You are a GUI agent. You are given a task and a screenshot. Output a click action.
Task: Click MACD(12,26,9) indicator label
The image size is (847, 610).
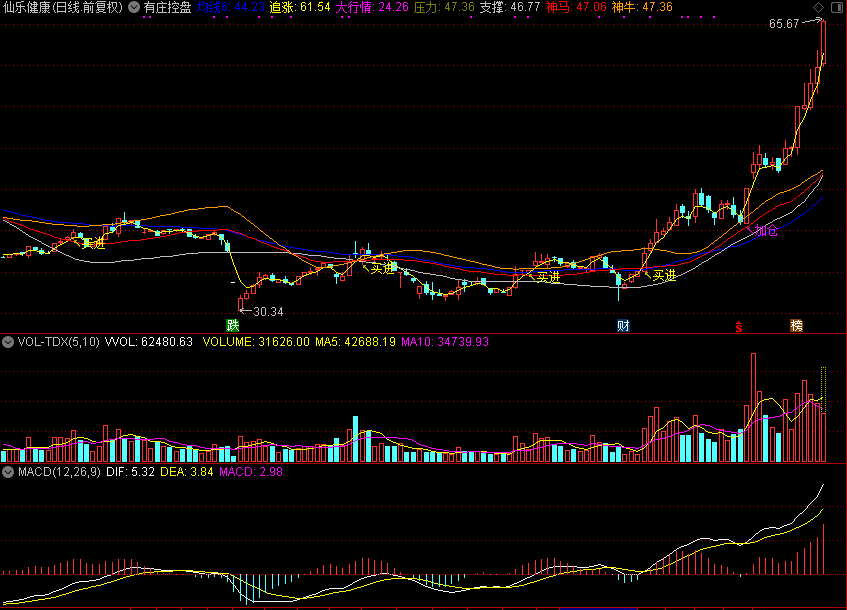pyautogui.click(x=59, y=472)
